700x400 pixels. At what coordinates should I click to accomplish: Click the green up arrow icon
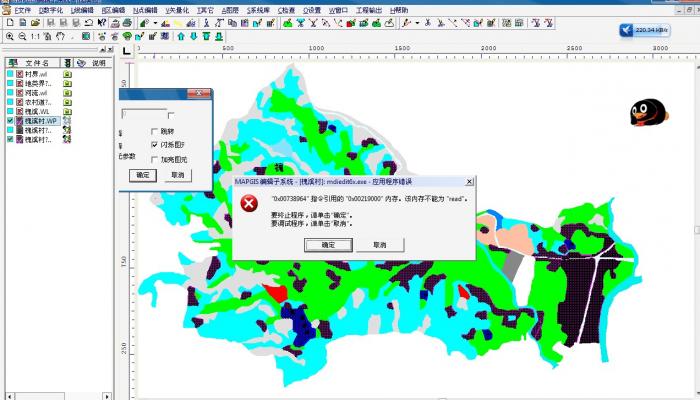coord(181,37)
